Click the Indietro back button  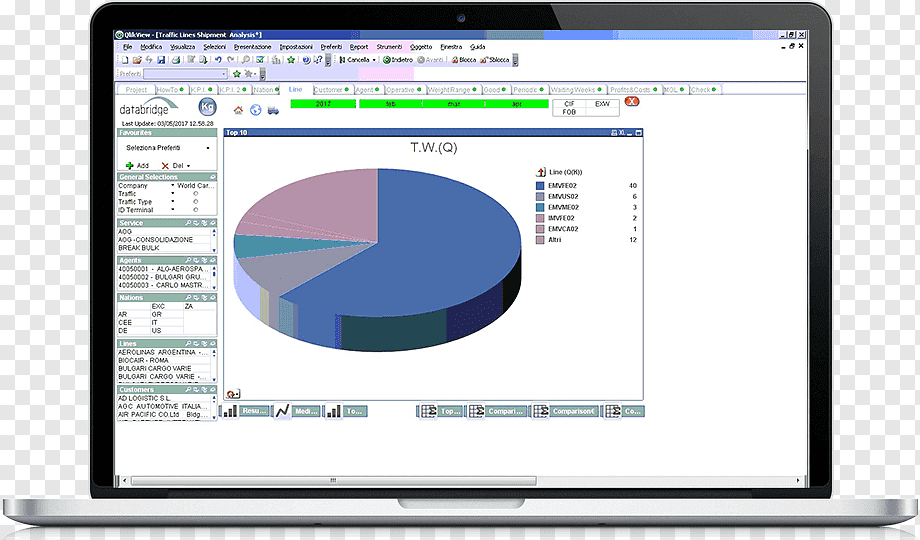click(x=398, y=60)
